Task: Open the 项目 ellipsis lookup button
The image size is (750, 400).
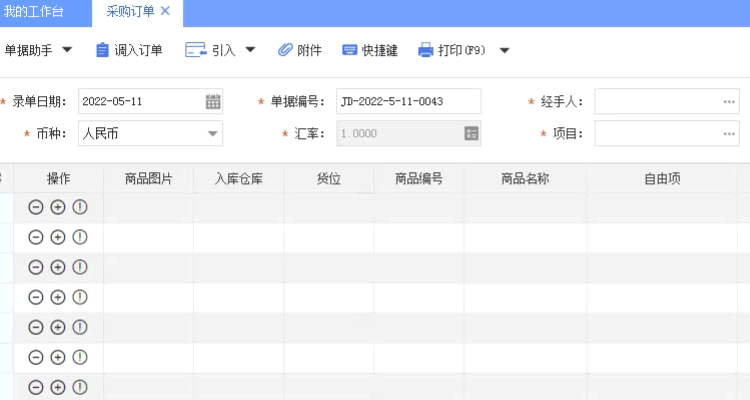Action: tap(729, 133)
